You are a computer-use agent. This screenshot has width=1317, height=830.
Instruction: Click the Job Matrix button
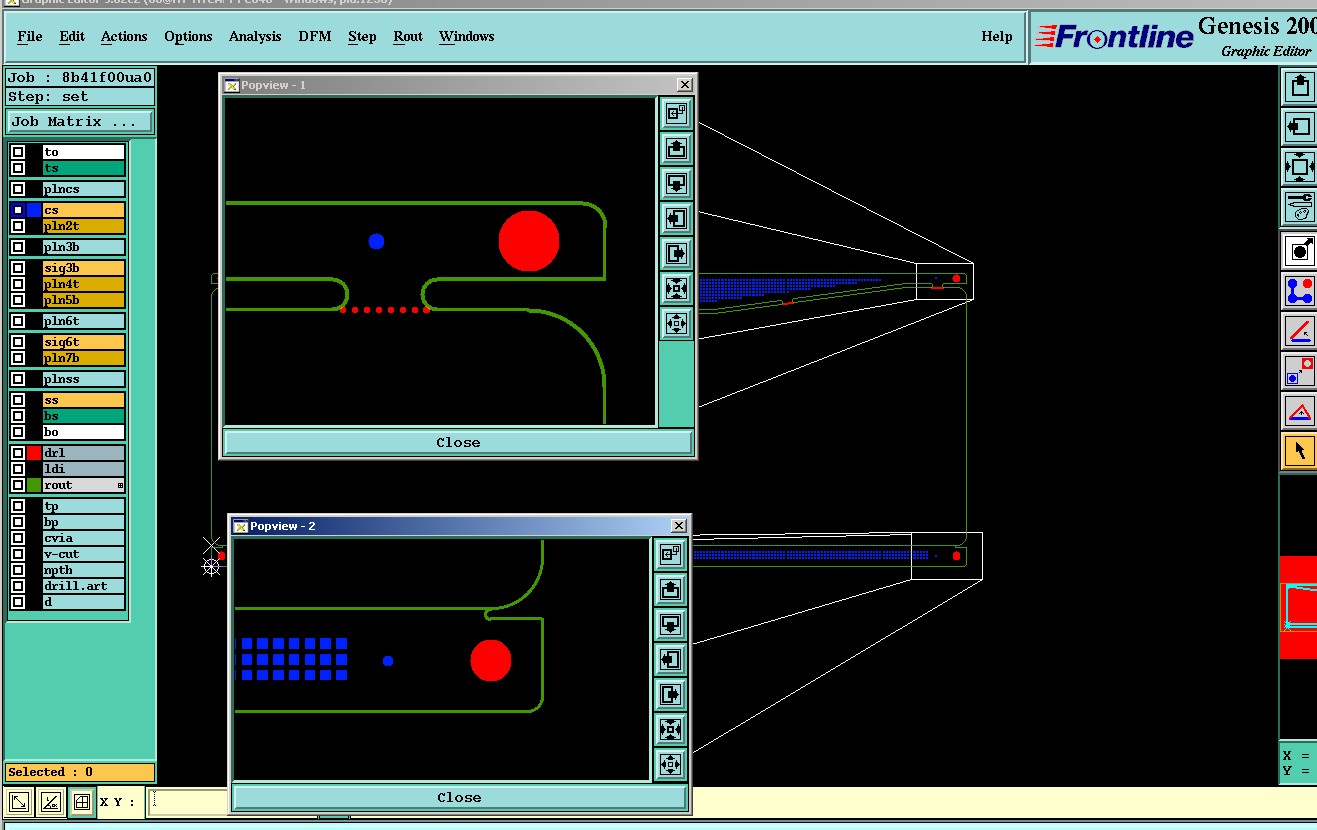tap(80, 122)
